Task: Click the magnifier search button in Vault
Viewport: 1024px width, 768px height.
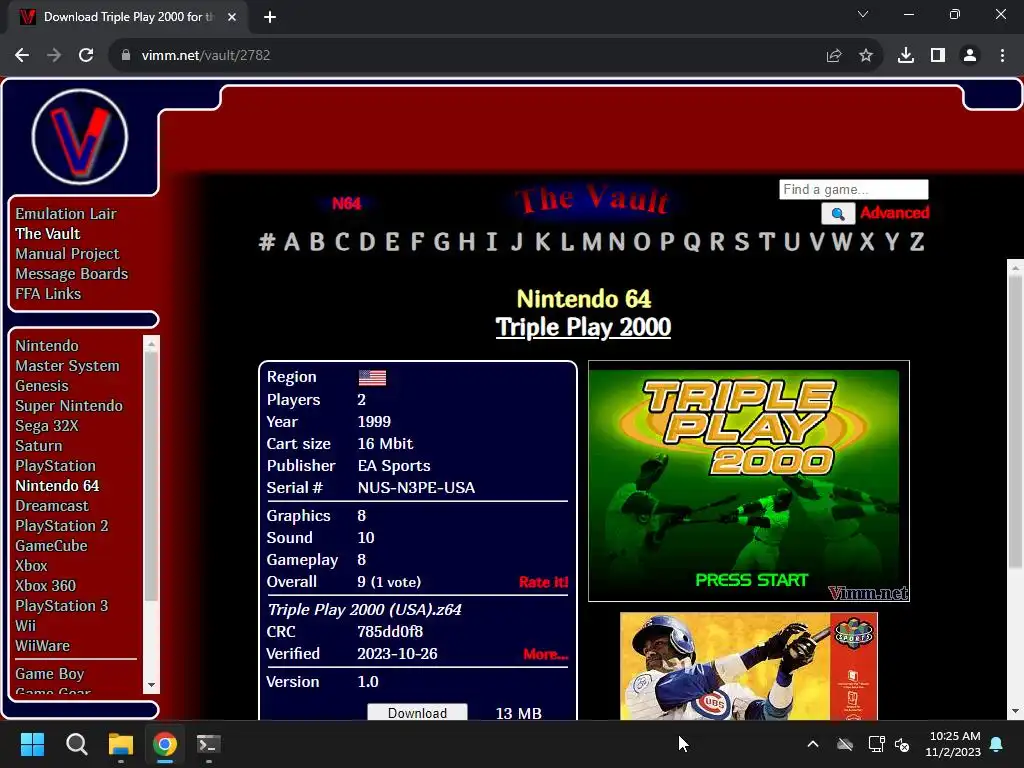Action: click(x=838, y=214)
